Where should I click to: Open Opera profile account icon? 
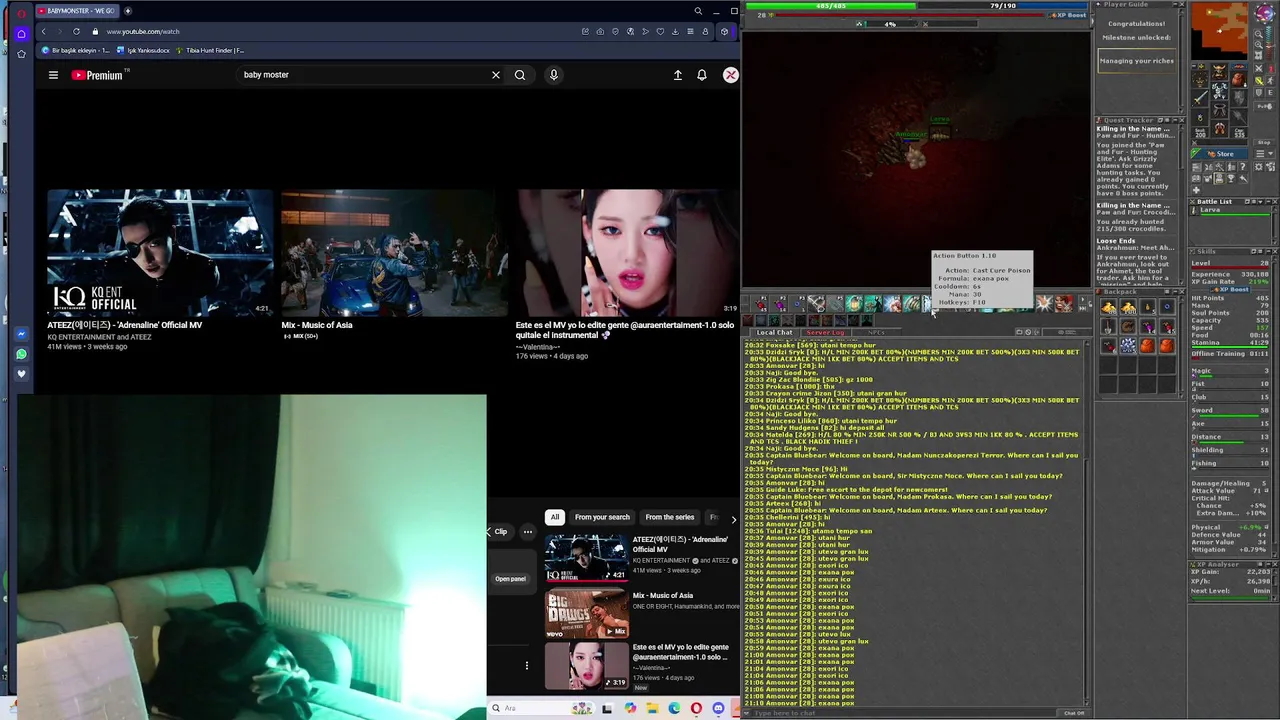705,31
